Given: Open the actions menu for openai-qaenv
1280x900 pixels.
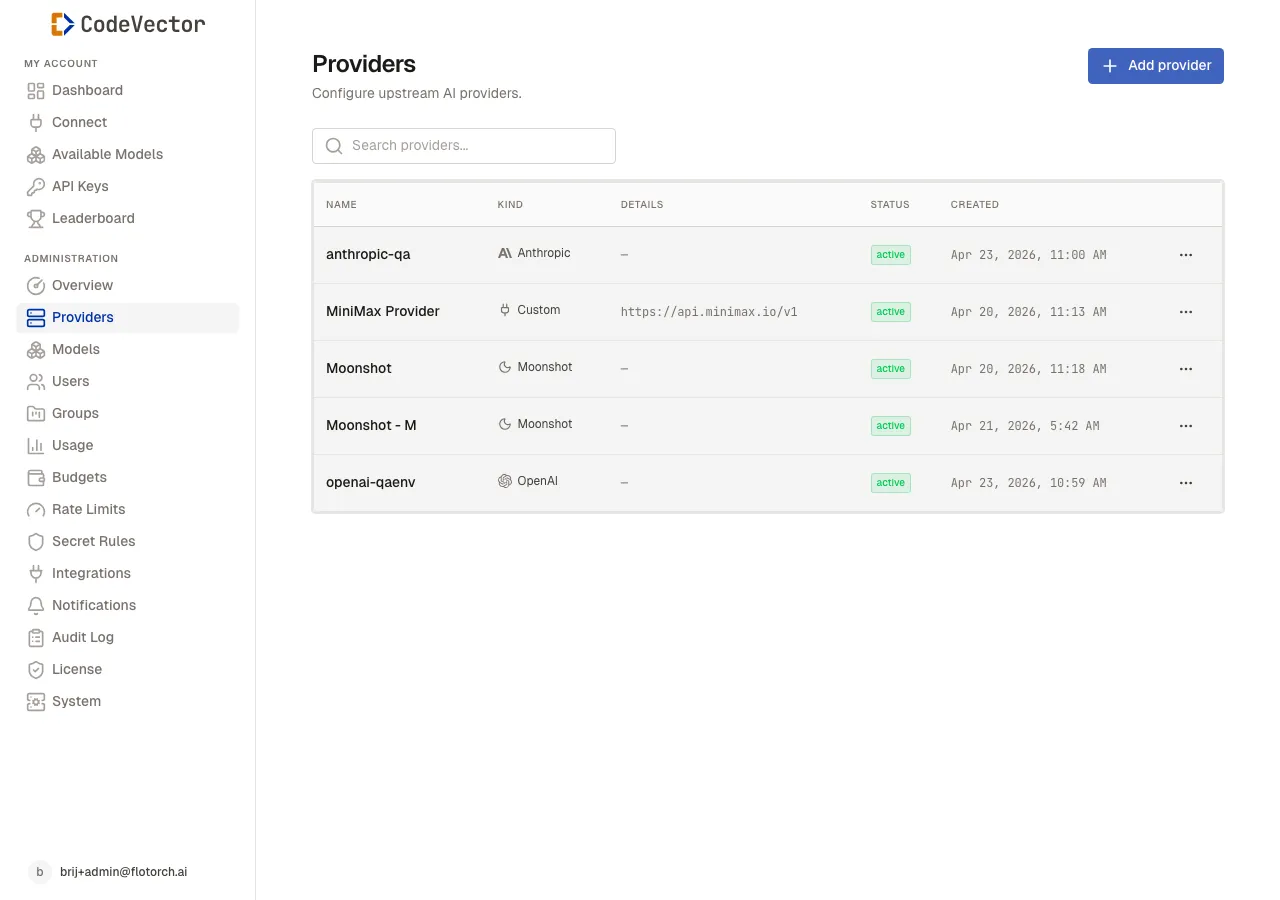Looking at the screenshot, I should (1186, 483).
